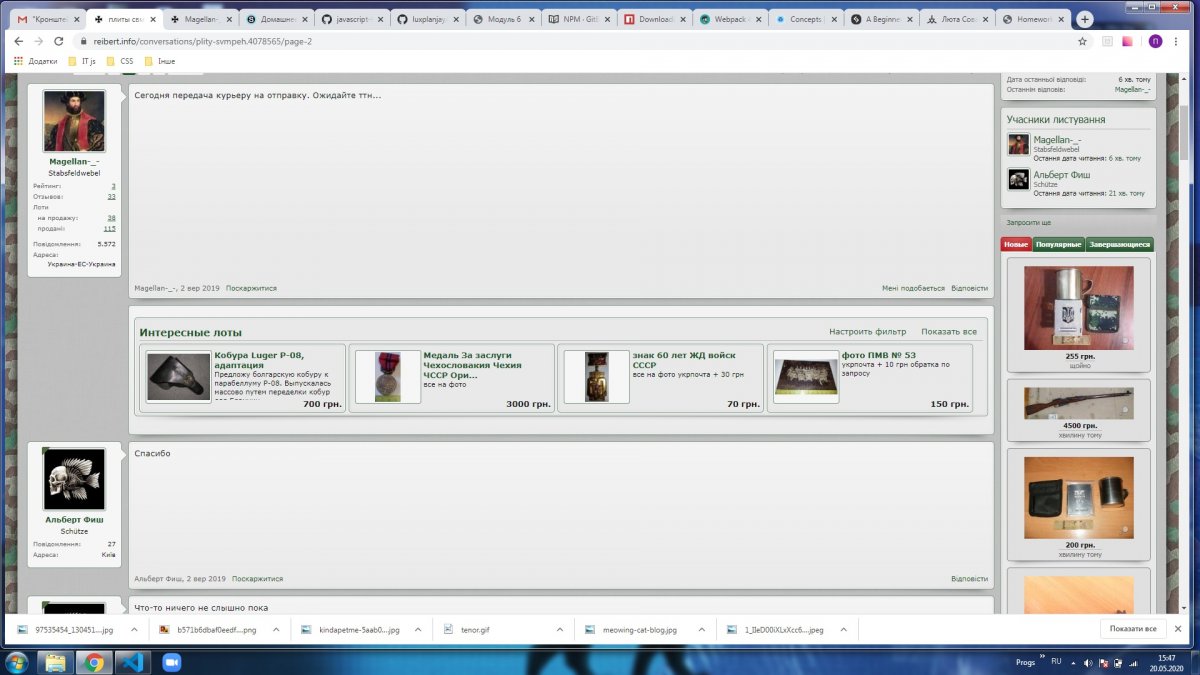This screenshot has height=675, width=1200.
Task: Open Magellan-_- avatar in the first post
Action: click(x=74, y=121)
